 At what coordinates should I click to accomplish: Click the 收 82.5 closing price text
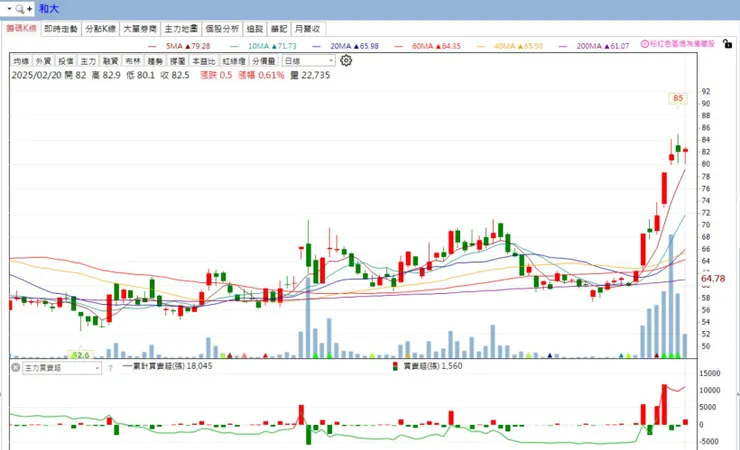click(175, 75)
